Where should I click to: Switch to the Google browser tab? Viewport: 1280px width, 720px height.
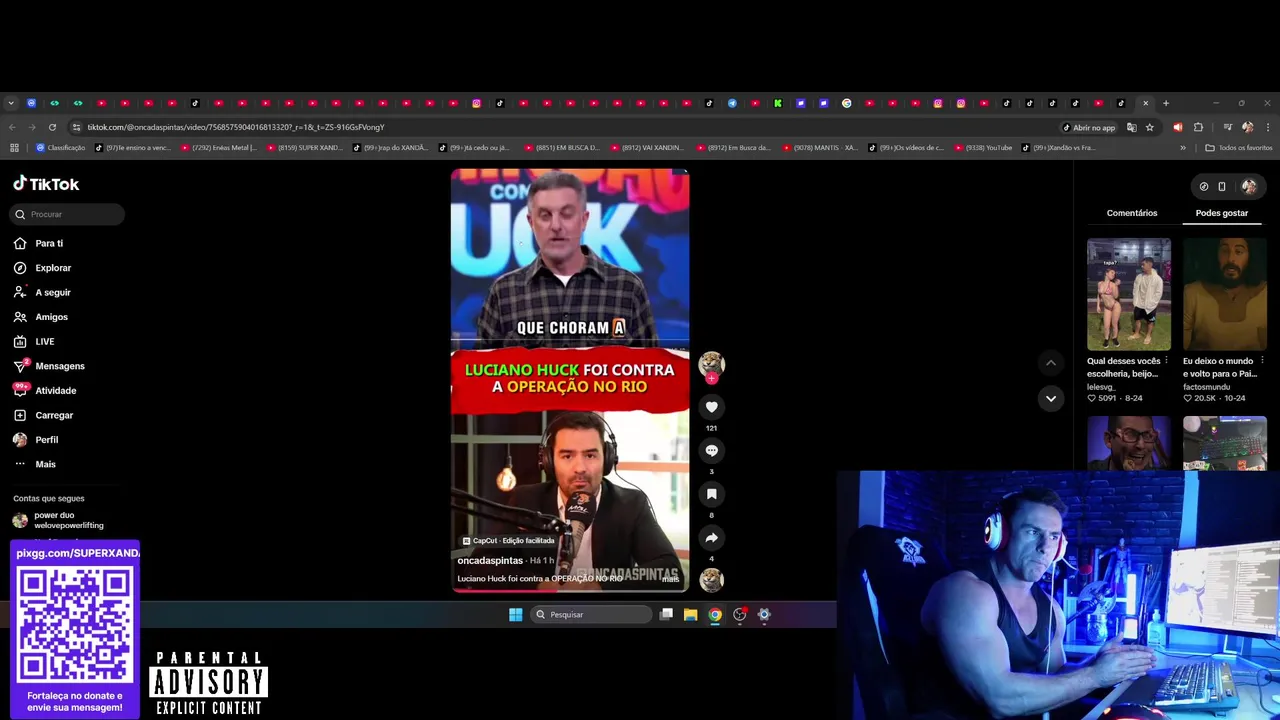[847, 103]
